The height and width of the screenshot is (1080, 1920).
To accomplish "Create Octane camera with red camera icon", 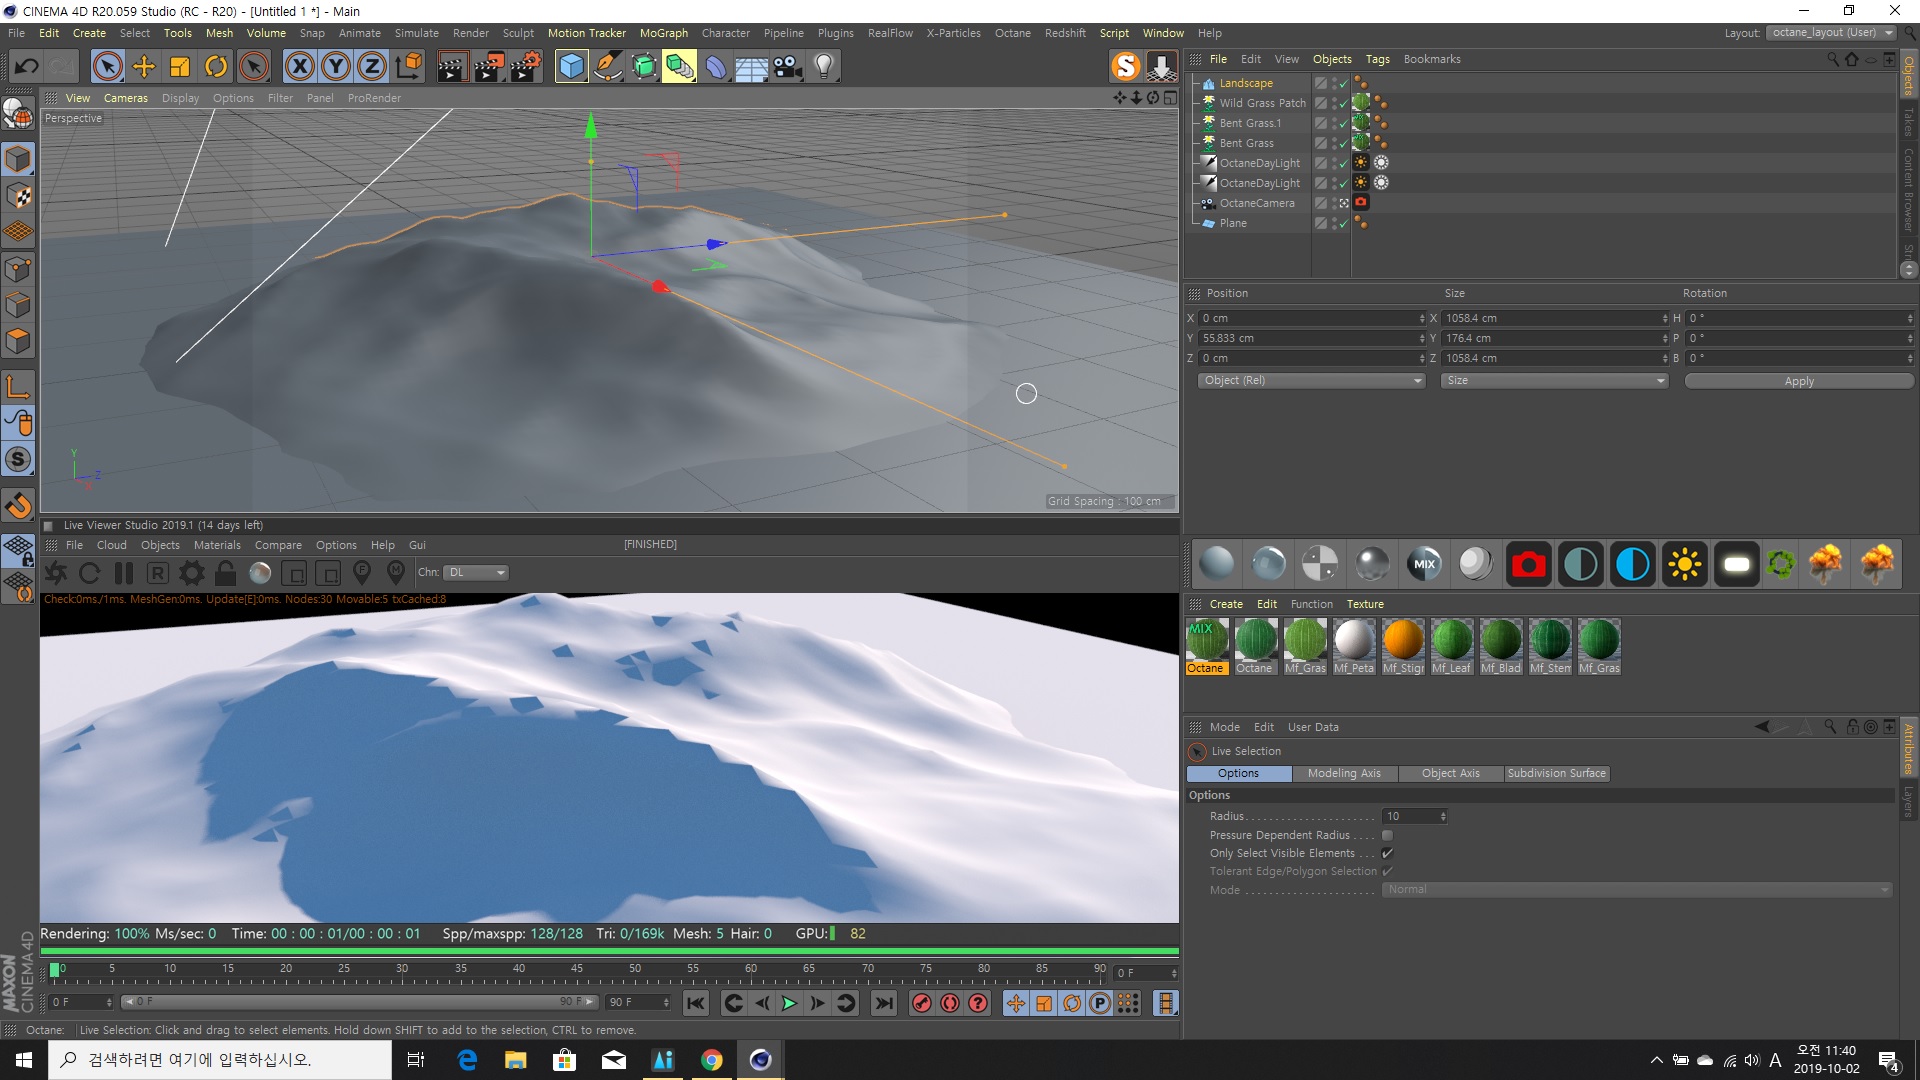I will (1528, 564).
